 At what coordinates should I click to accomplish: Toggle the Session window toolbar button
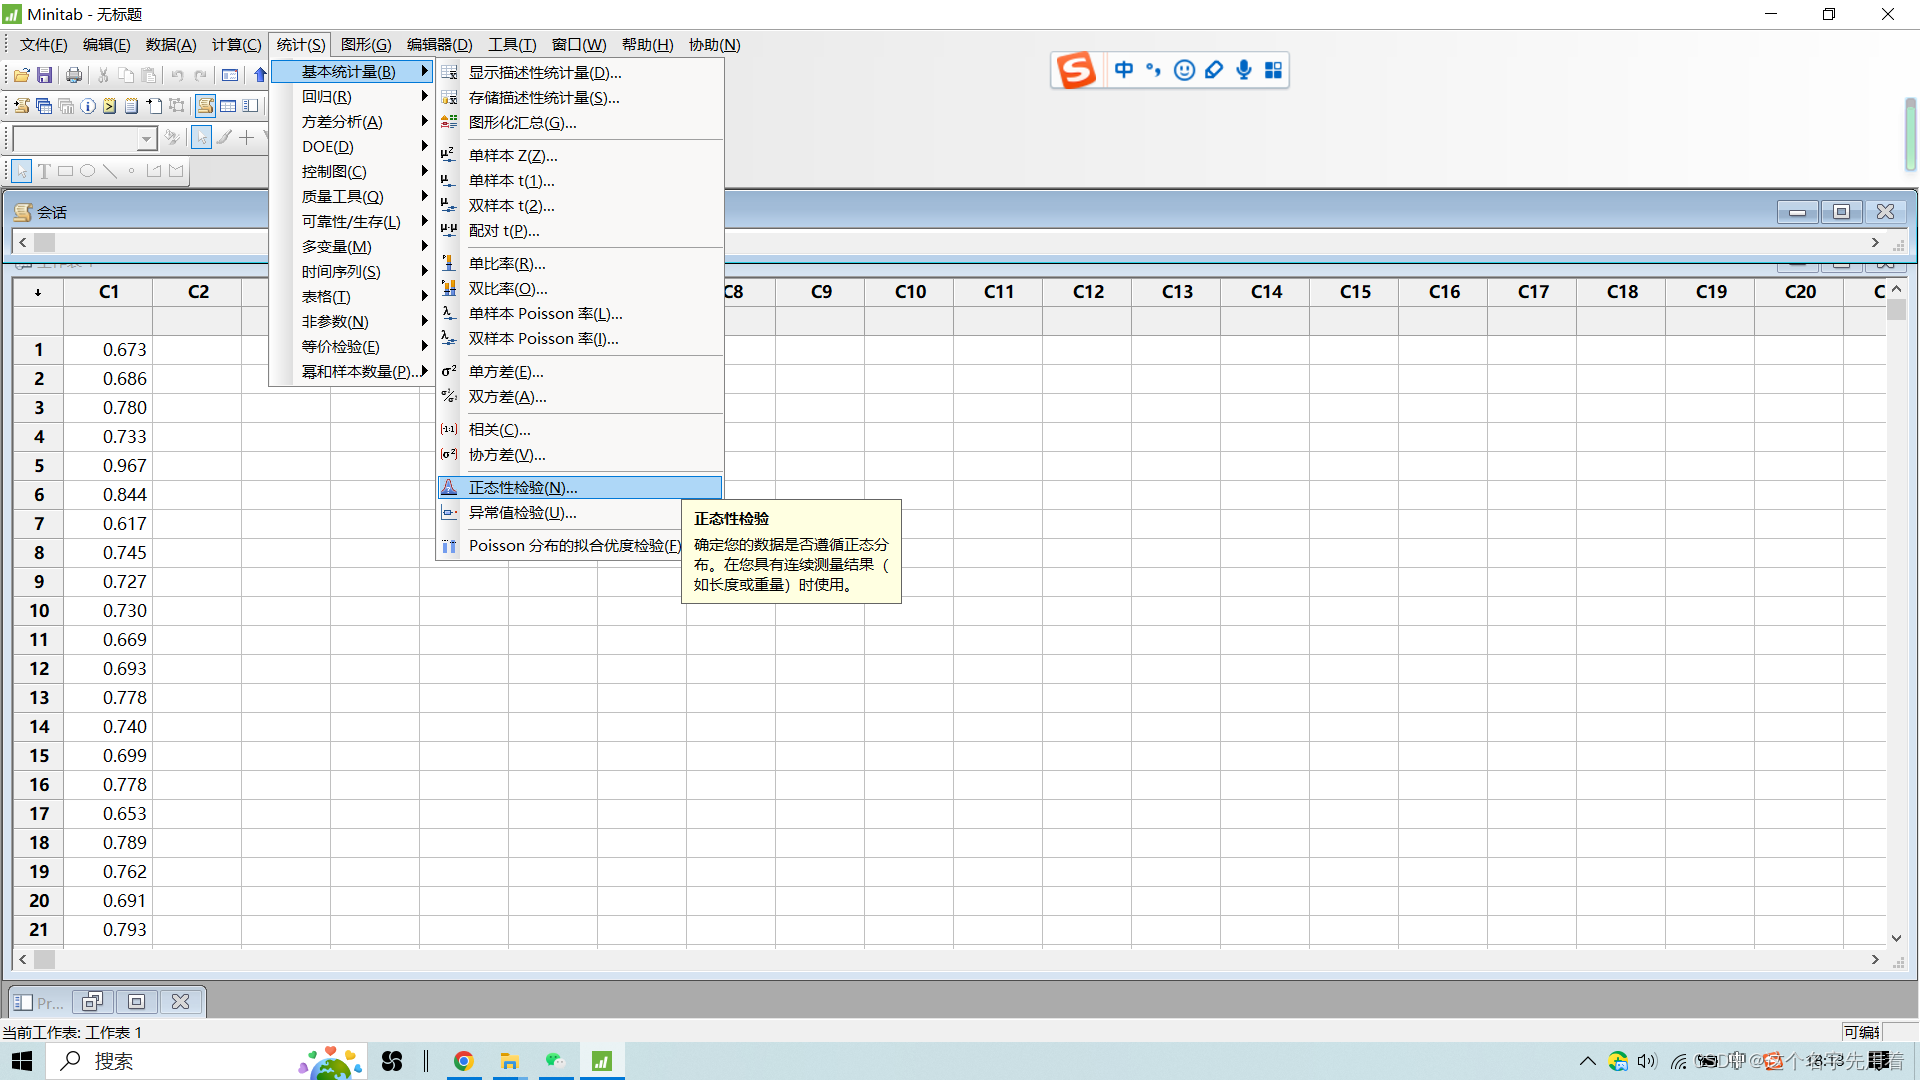click(205, 106)
